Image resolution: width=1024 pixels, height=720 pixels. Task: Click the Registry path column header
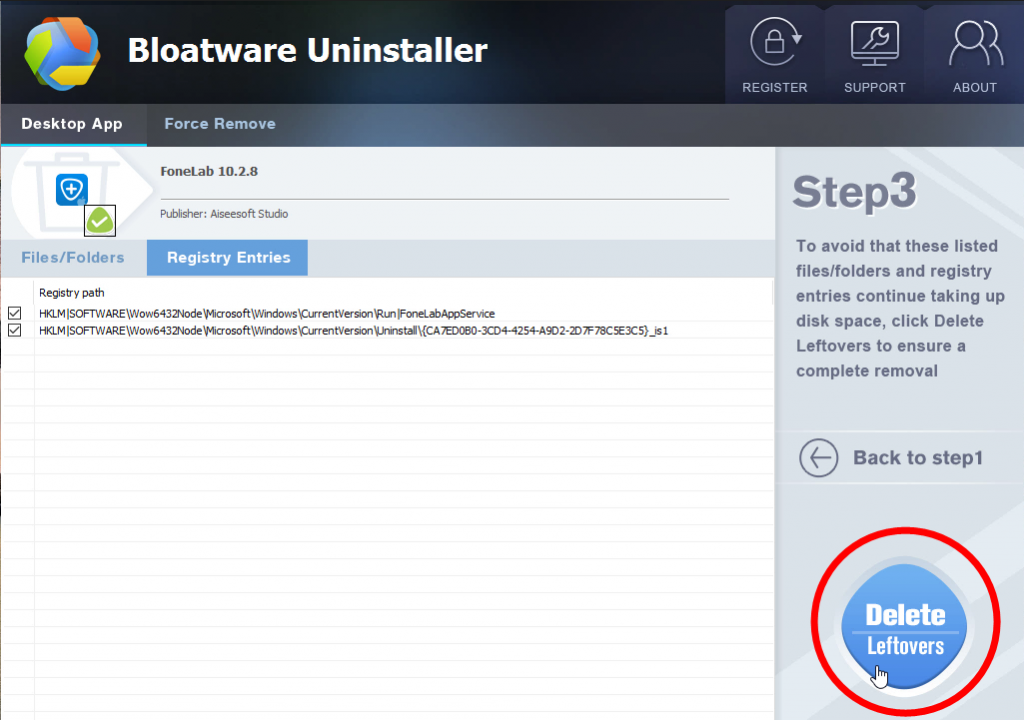pyautogui.click(x=71, y=293)
